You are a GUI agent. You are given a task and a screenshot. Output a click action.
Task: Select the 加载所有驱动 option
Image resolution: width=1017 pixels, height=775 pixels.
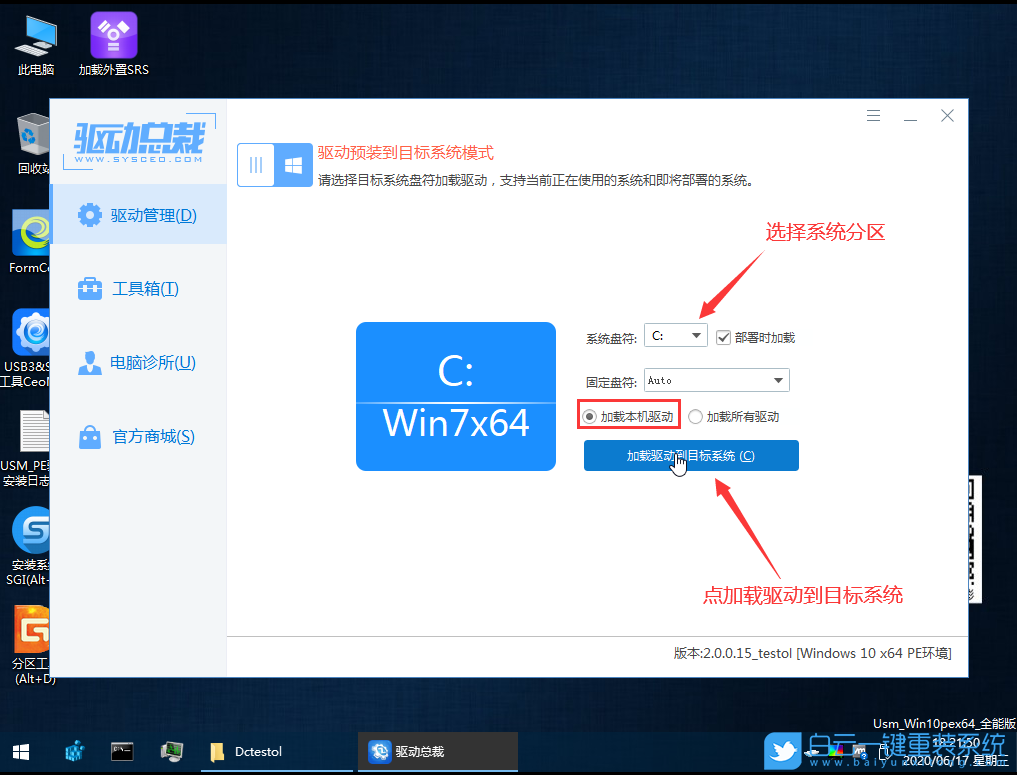point(696,415)
